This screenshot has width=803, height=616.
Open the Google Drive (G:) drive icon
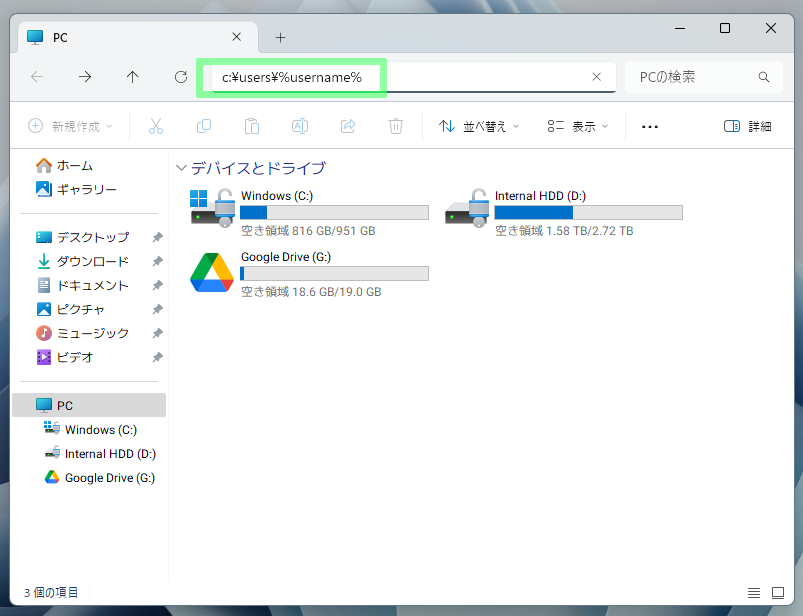pos(212,273)
